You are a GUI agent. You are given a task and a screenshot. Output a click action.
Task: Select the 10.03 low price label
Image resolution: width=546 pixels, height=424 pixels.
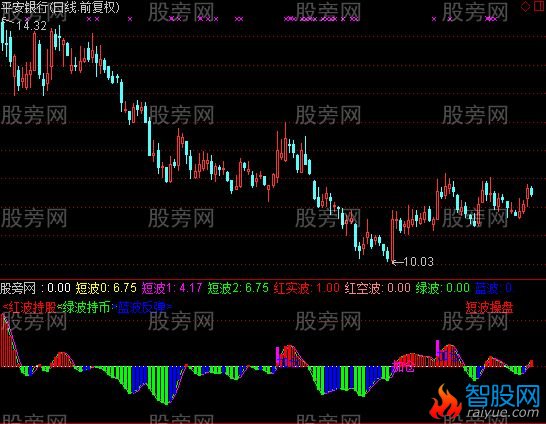point(419,261)
